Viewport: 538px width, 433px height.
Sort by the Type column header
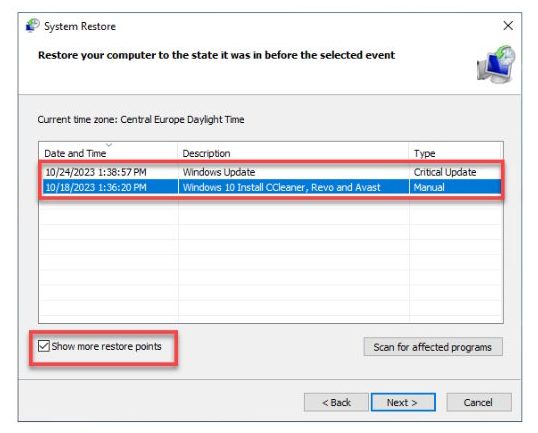pos(455,153)
